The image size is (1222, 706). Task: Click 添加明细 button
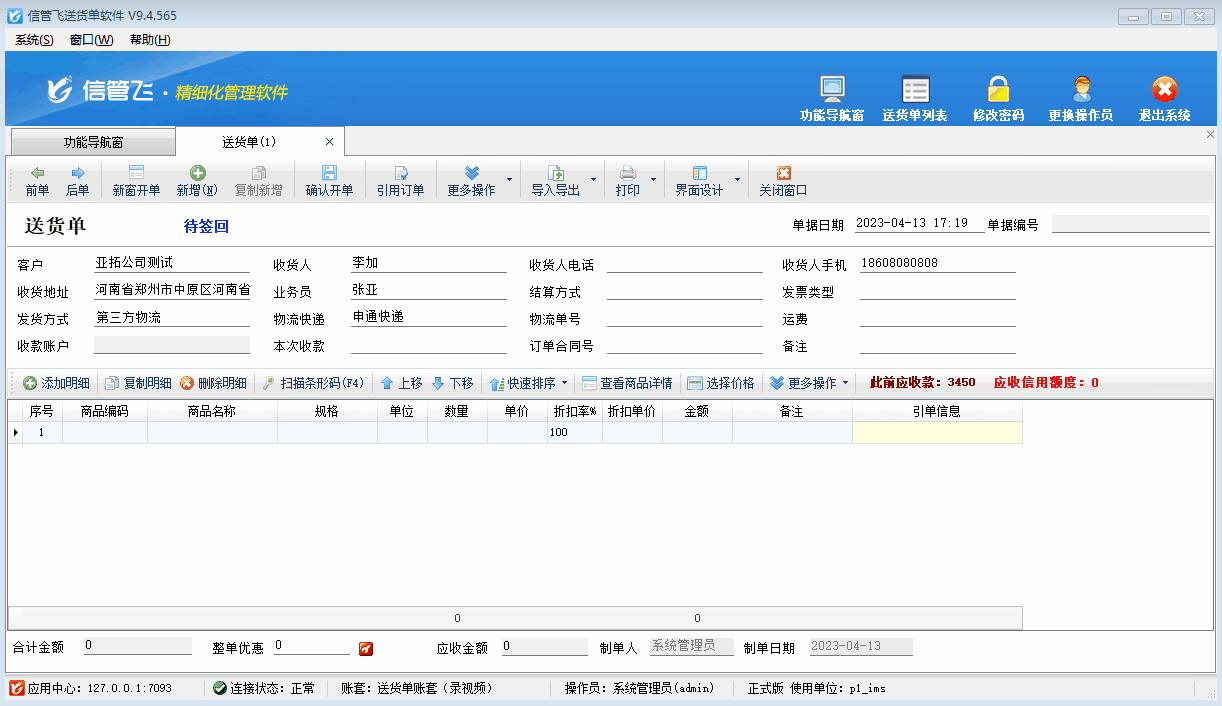tap(56, 383)
